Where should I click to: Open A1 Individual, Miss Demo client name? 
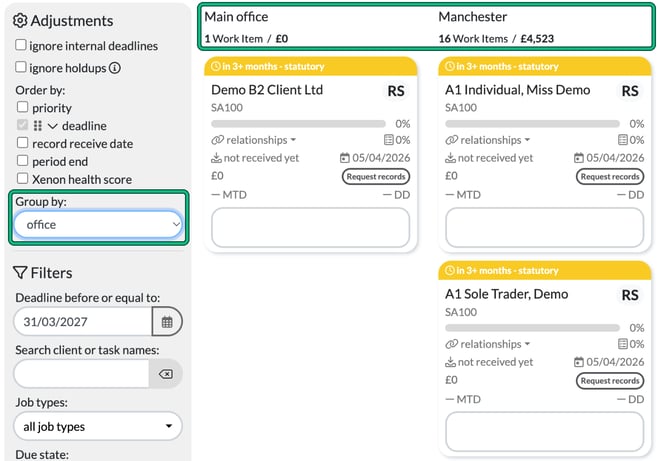[x=517, y=90]
